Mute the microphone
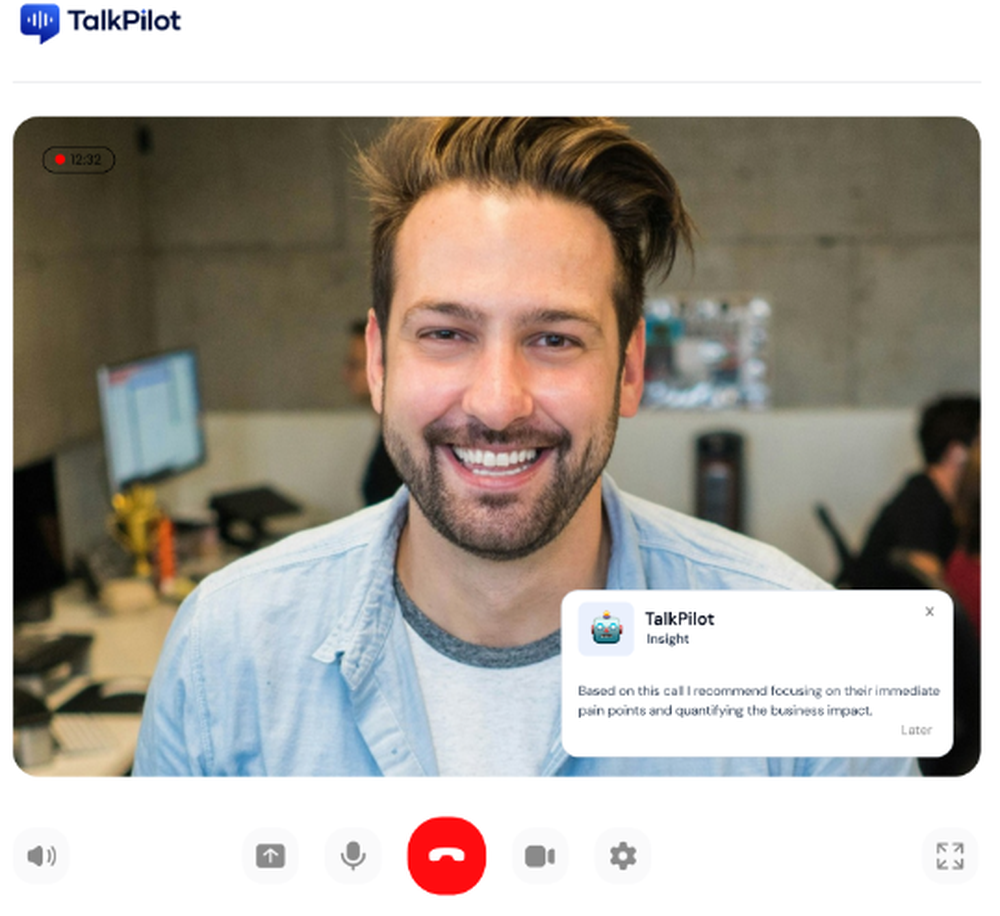This screenshot has height=916, width=1000. pos(353,856)
